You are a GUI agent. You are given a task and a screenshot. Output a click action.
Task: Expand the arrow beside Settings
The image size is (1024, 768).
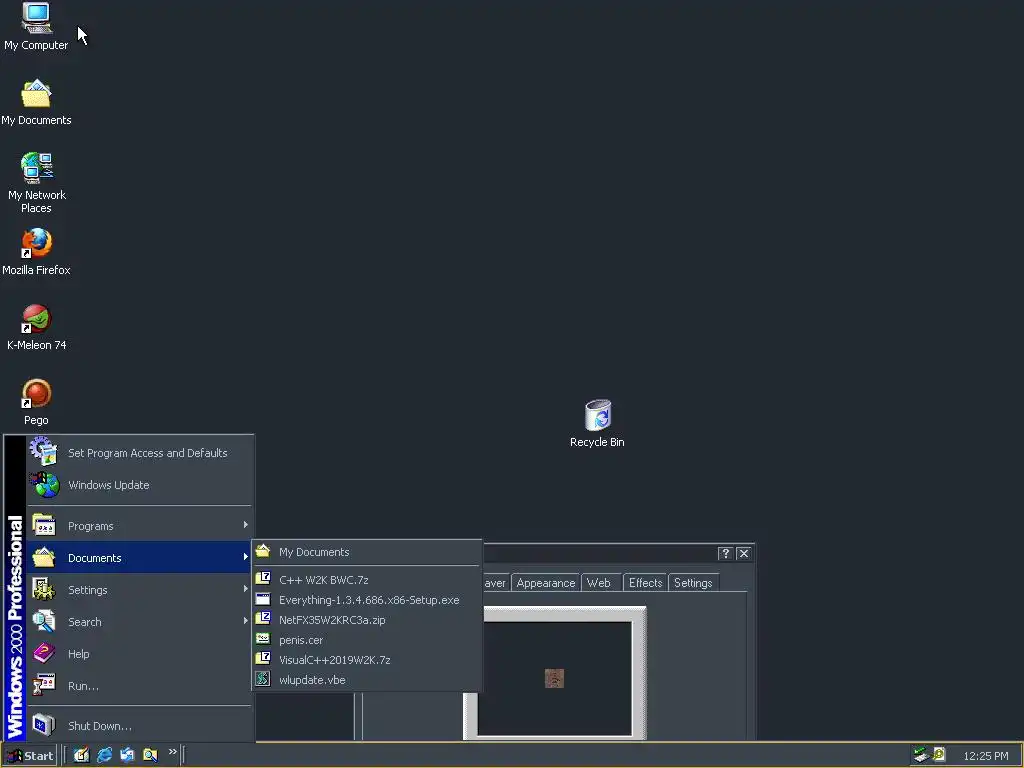pos(246,589)
